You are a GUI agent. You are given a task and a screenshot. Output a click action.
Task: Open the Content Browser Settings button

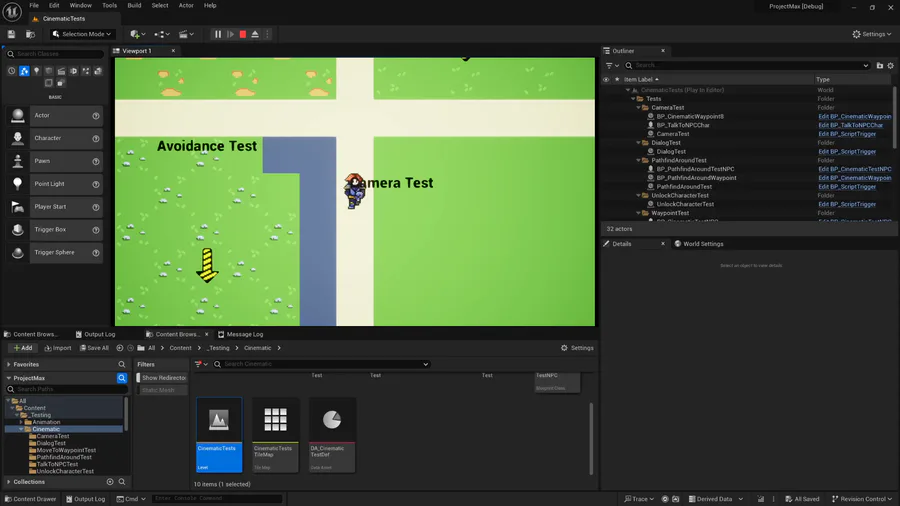(577, 348)
